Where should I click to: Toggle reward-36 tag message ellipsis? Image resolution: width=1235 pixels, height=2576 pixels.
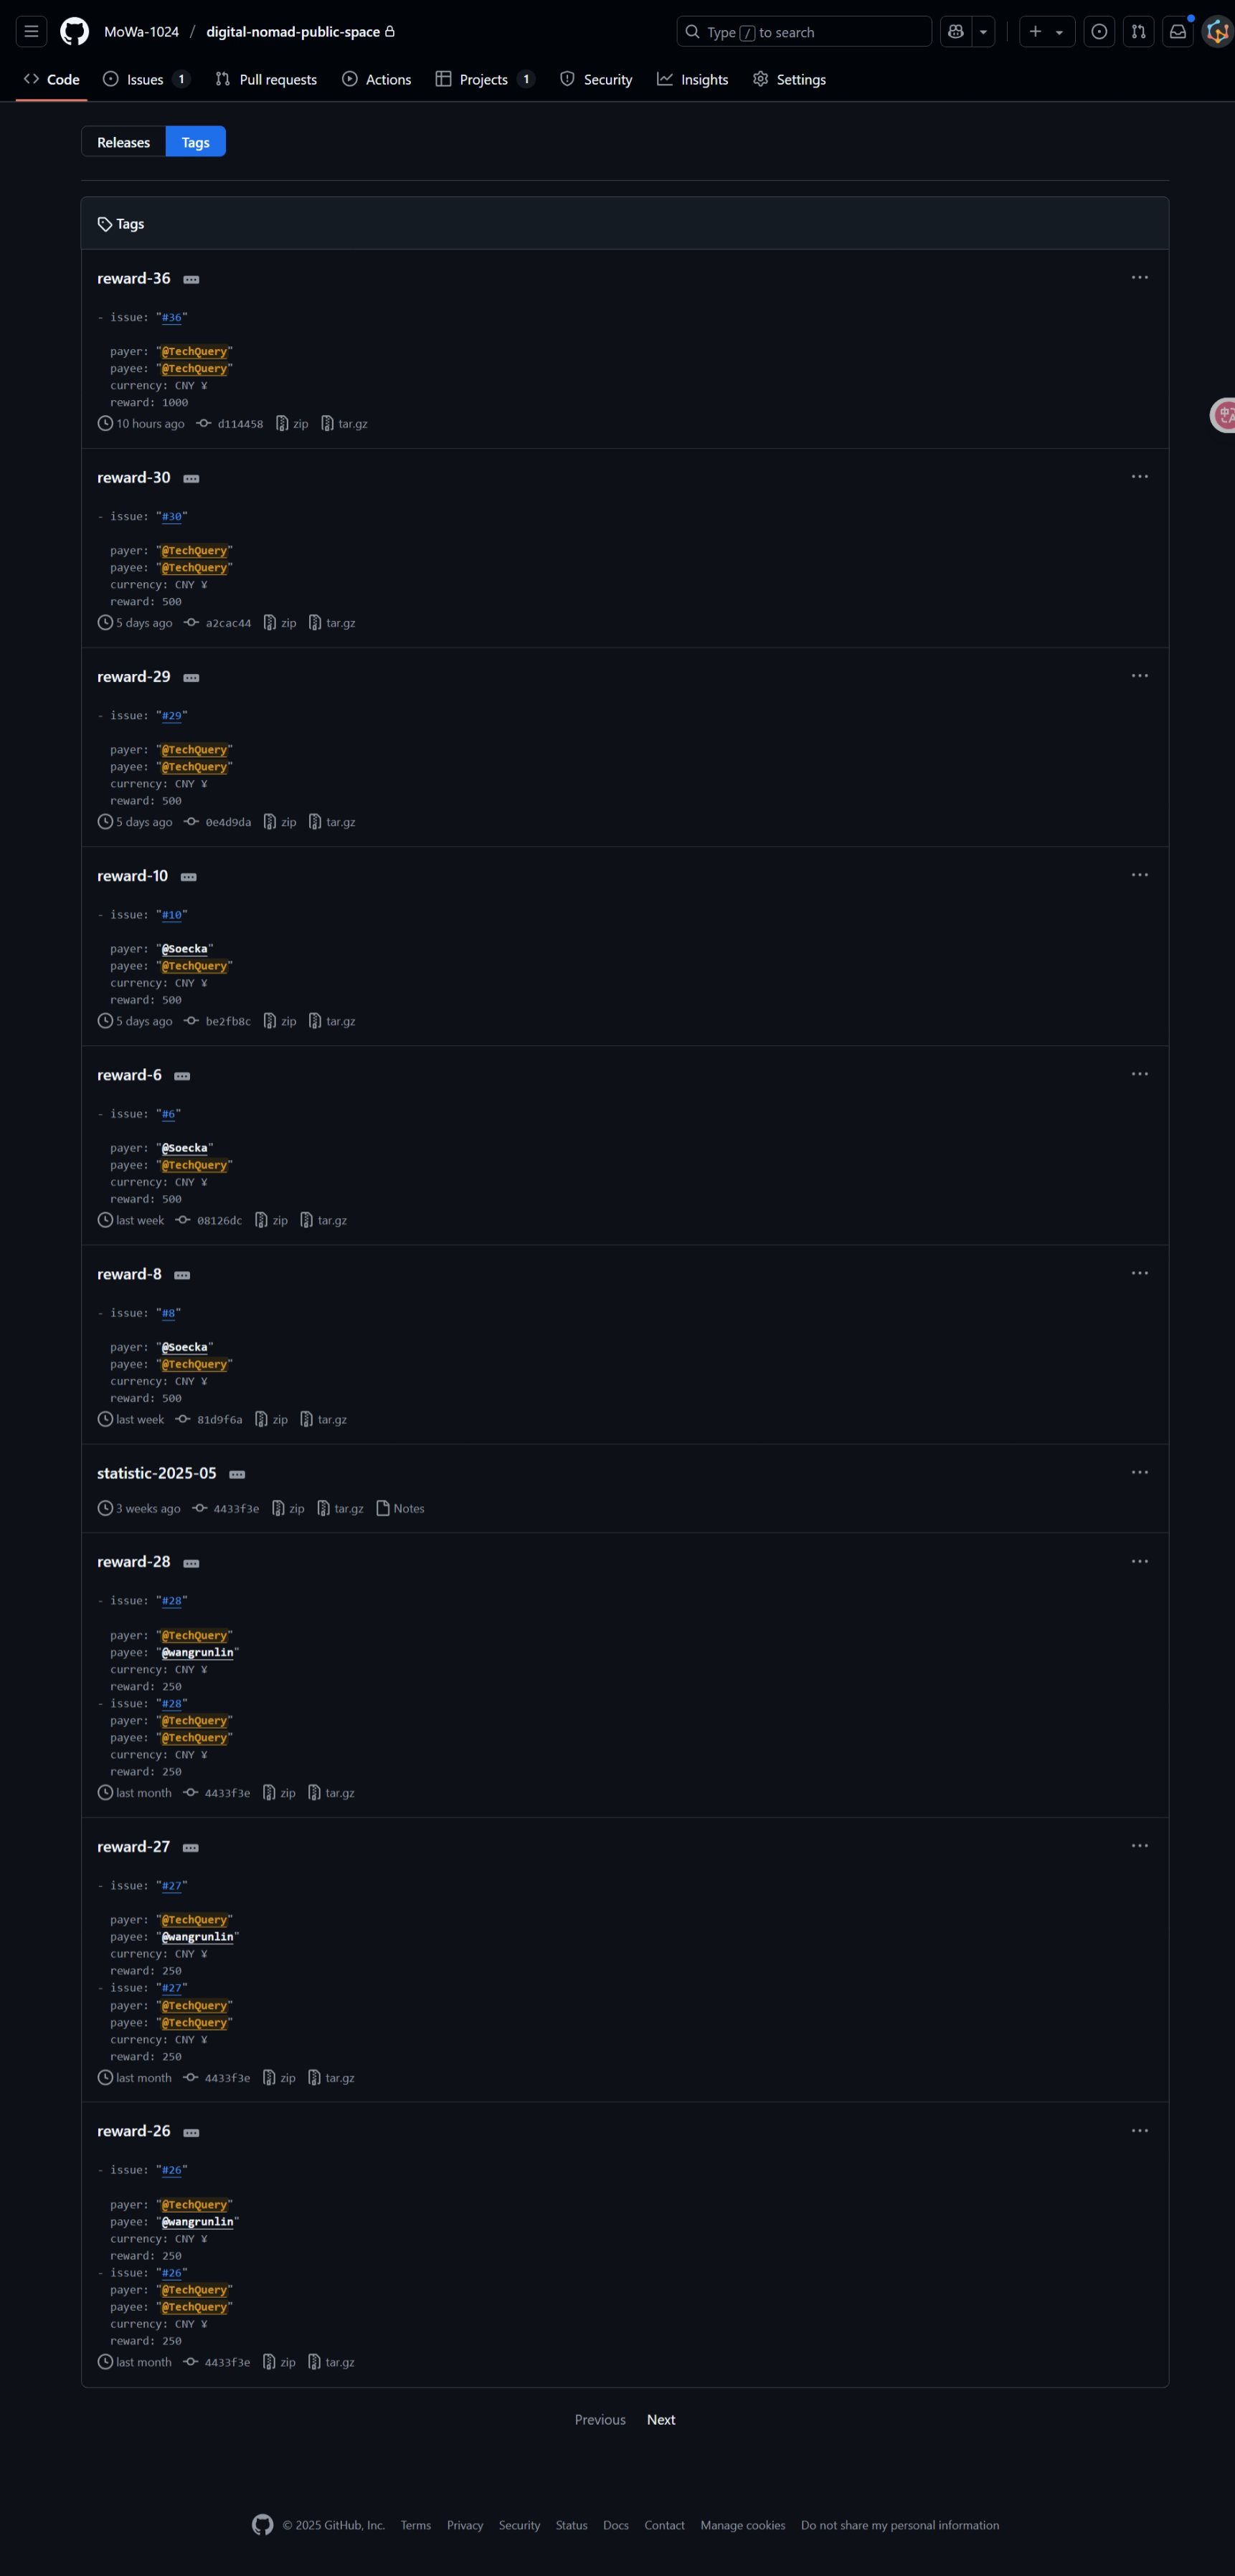191,280
